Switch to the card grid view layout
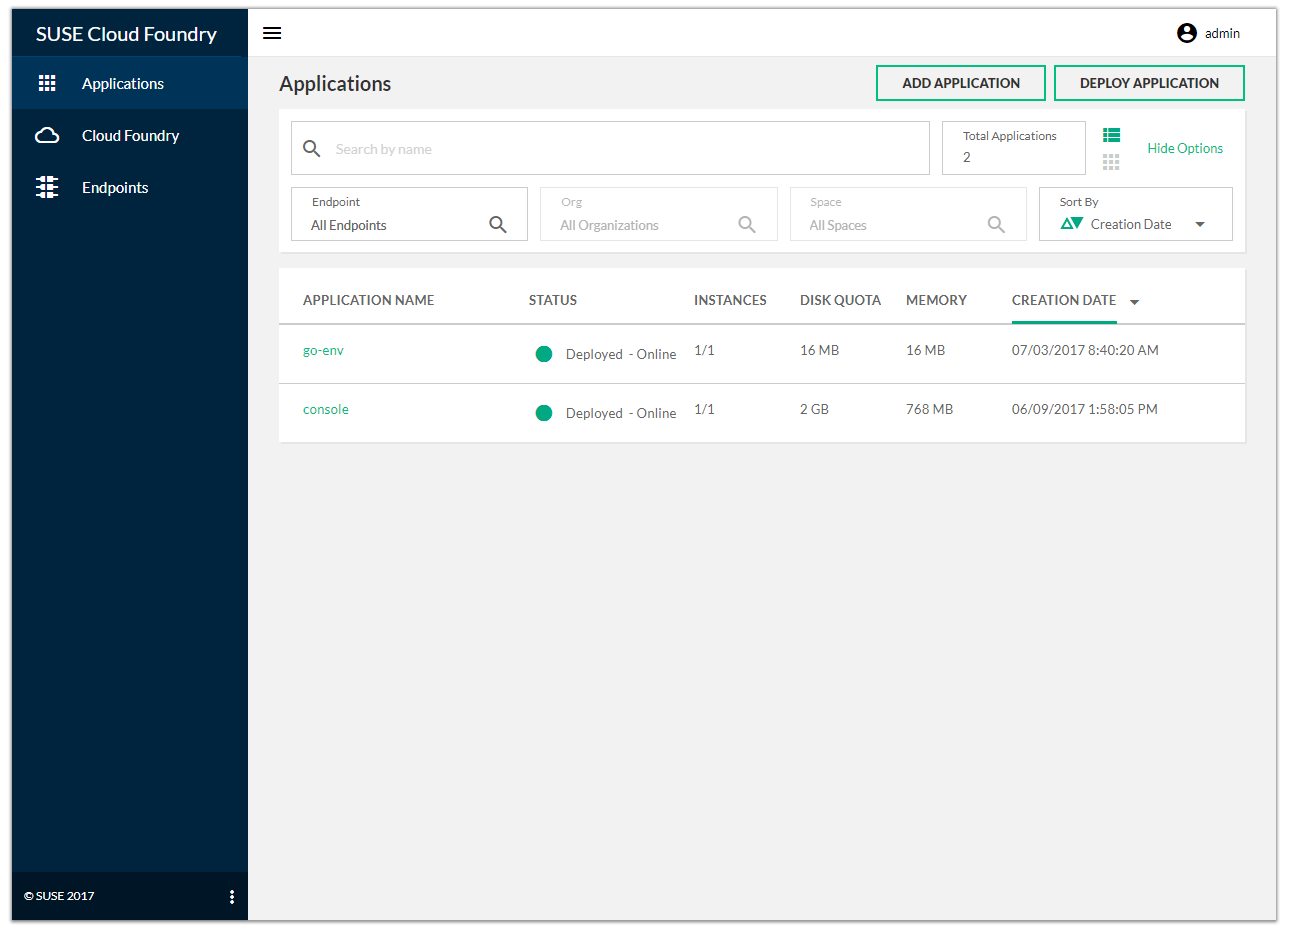This screenshot has width=1289, height=929. click(1111, 161)
